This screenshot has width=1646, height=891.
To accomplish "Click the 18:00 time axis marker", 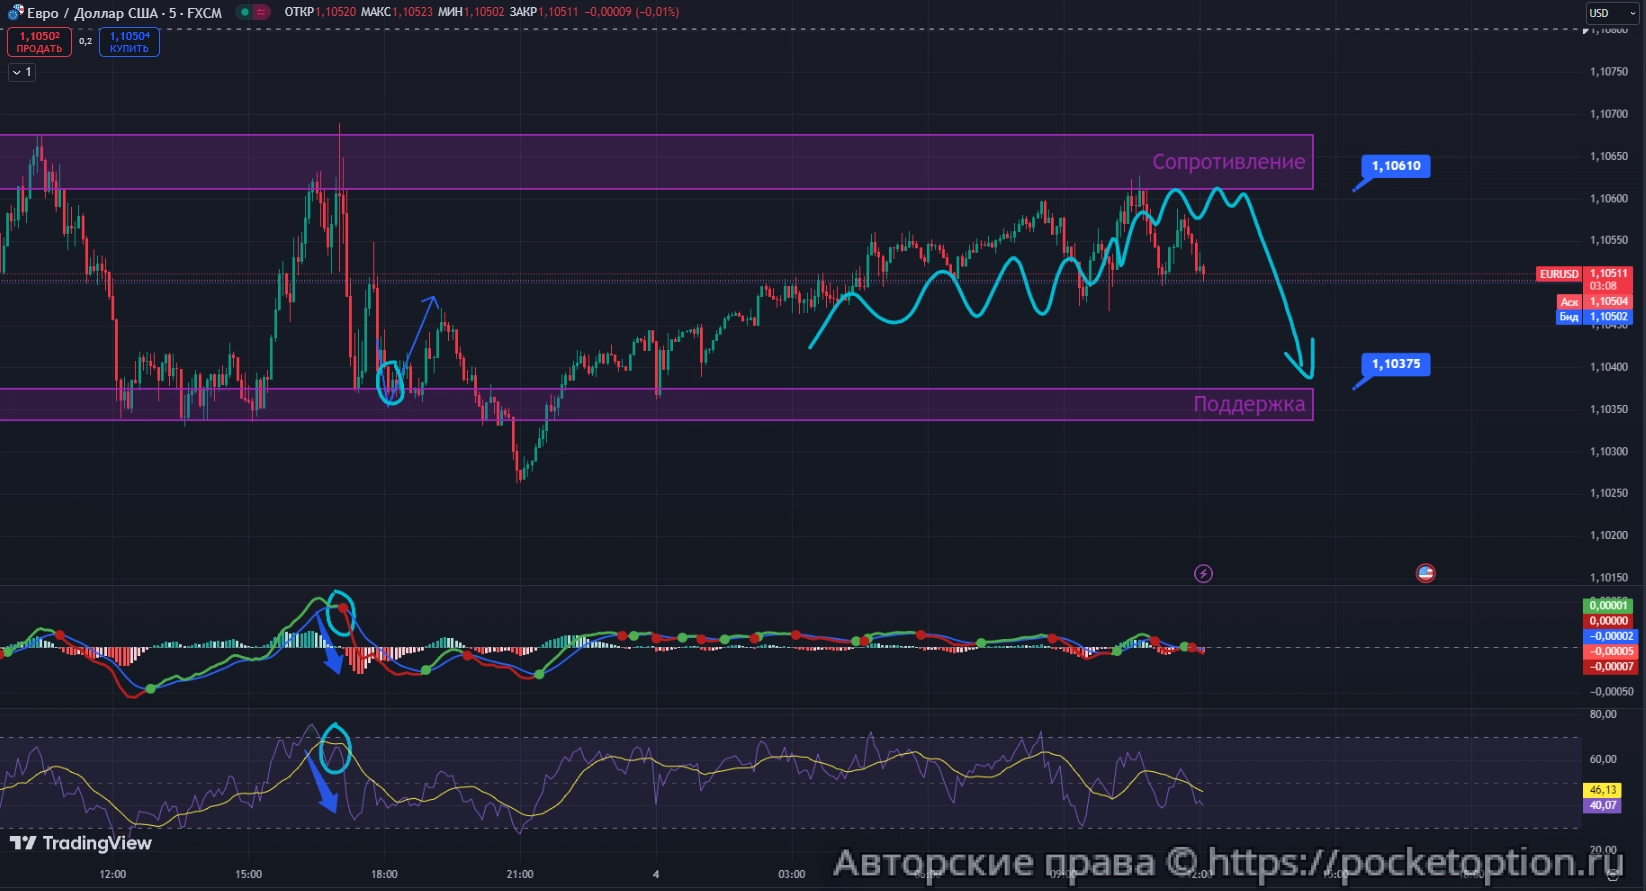I will point(384,874).
